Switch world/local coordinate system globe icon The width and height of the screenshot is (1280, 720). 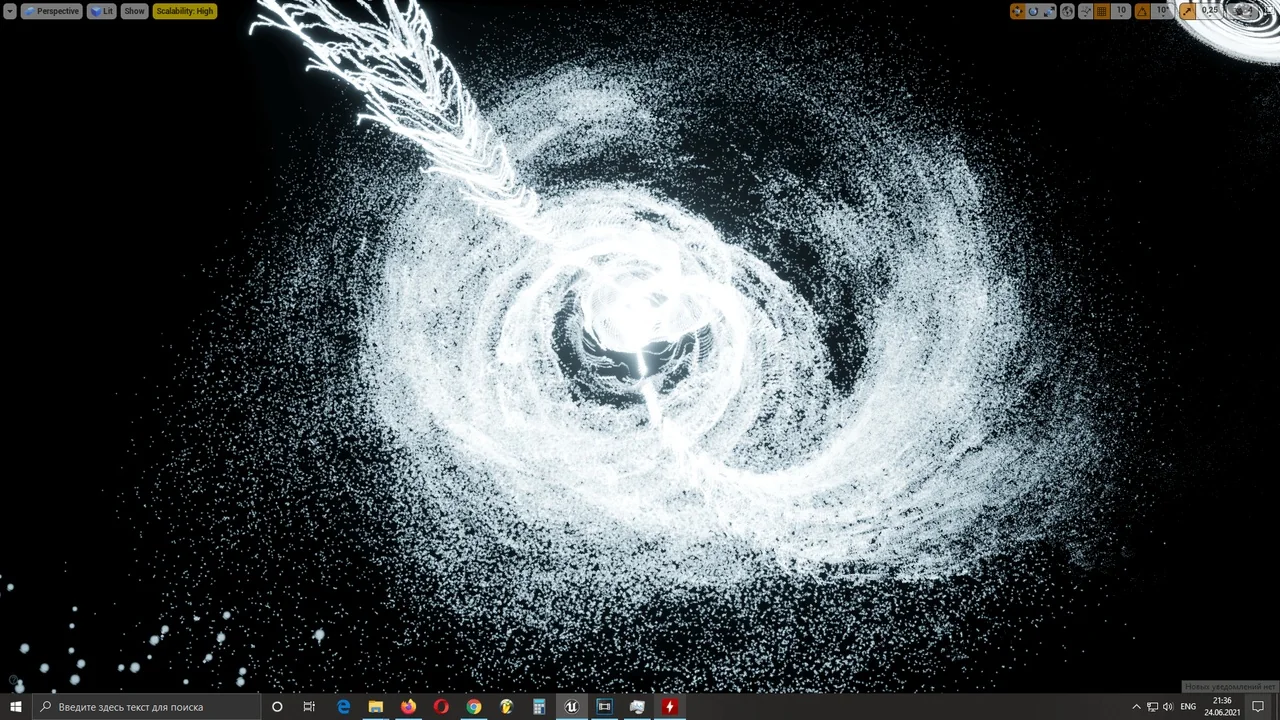[x=1067, y=11]
